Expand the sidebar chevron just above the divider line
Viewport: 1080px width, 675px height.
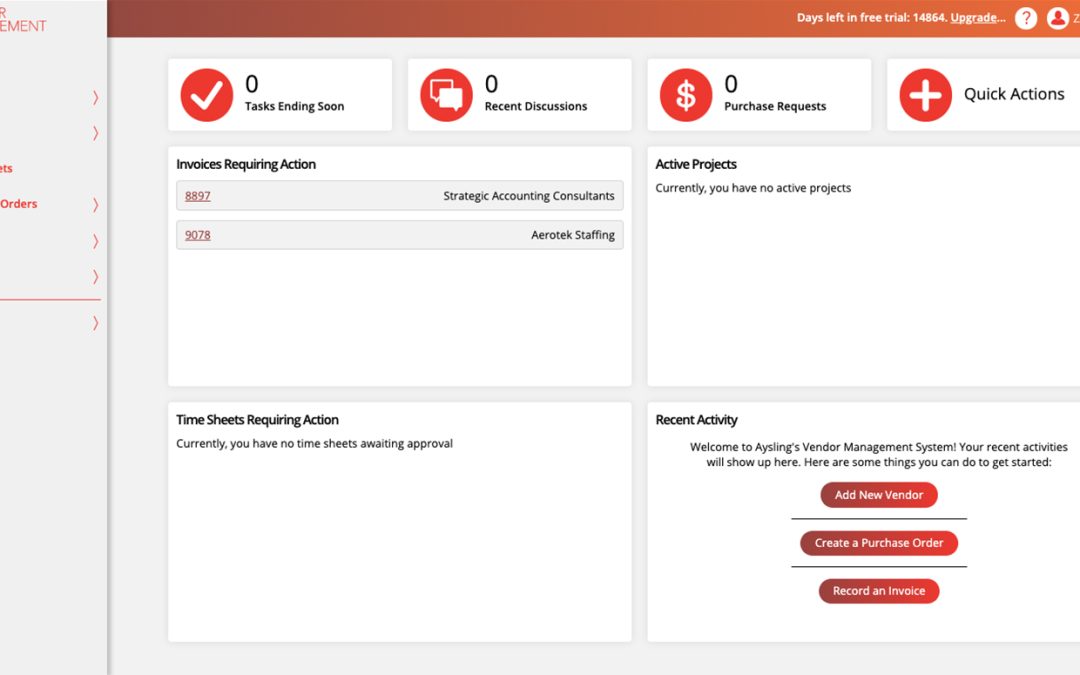[x=96, y=277]
